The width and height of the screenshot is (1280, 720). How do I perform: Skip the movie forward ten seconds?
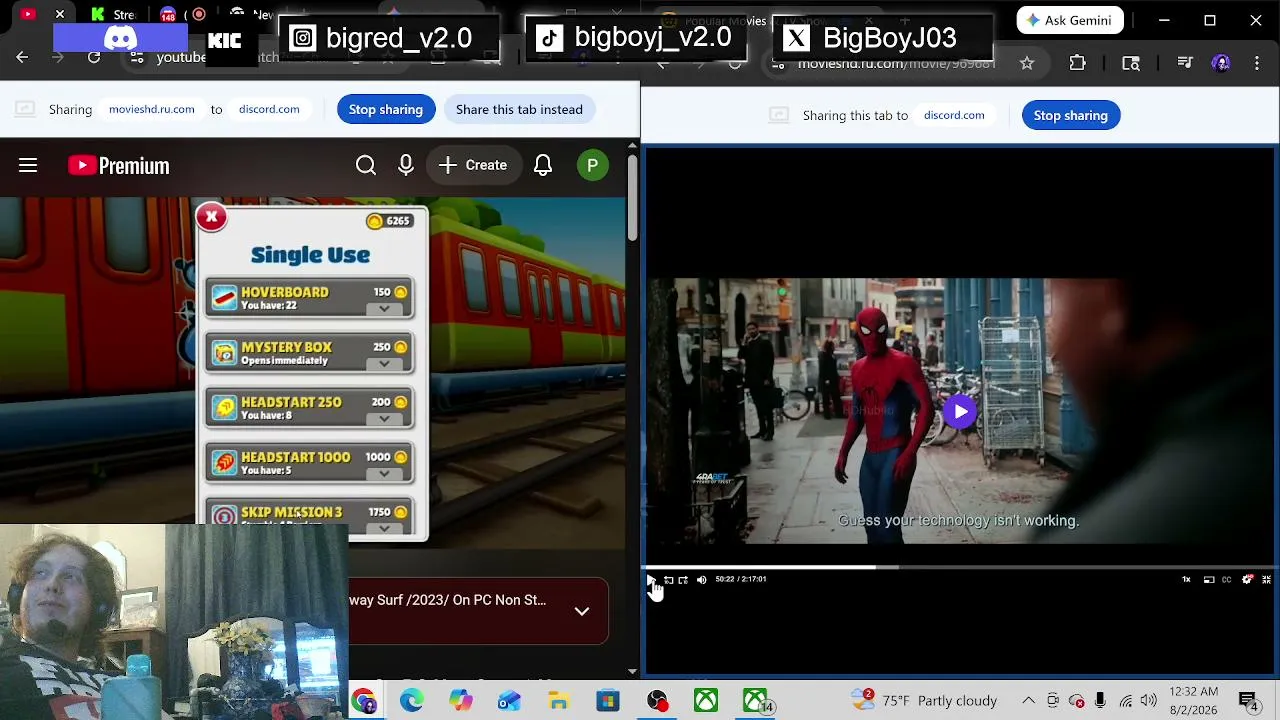pos(683,579)
